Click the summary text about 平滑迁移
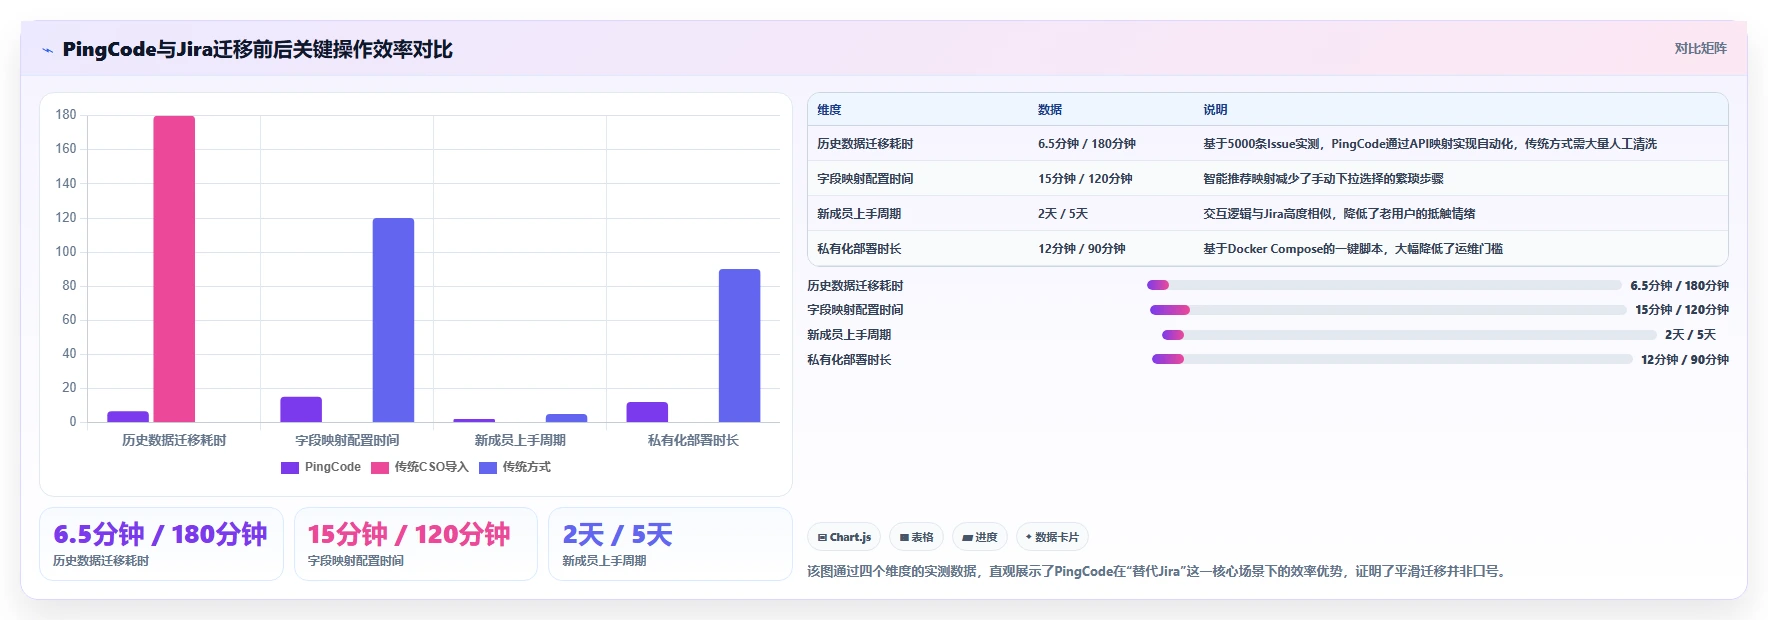Image resolution: width=1768 pixels, height=620 pixels. click(x=1158, y=572)
